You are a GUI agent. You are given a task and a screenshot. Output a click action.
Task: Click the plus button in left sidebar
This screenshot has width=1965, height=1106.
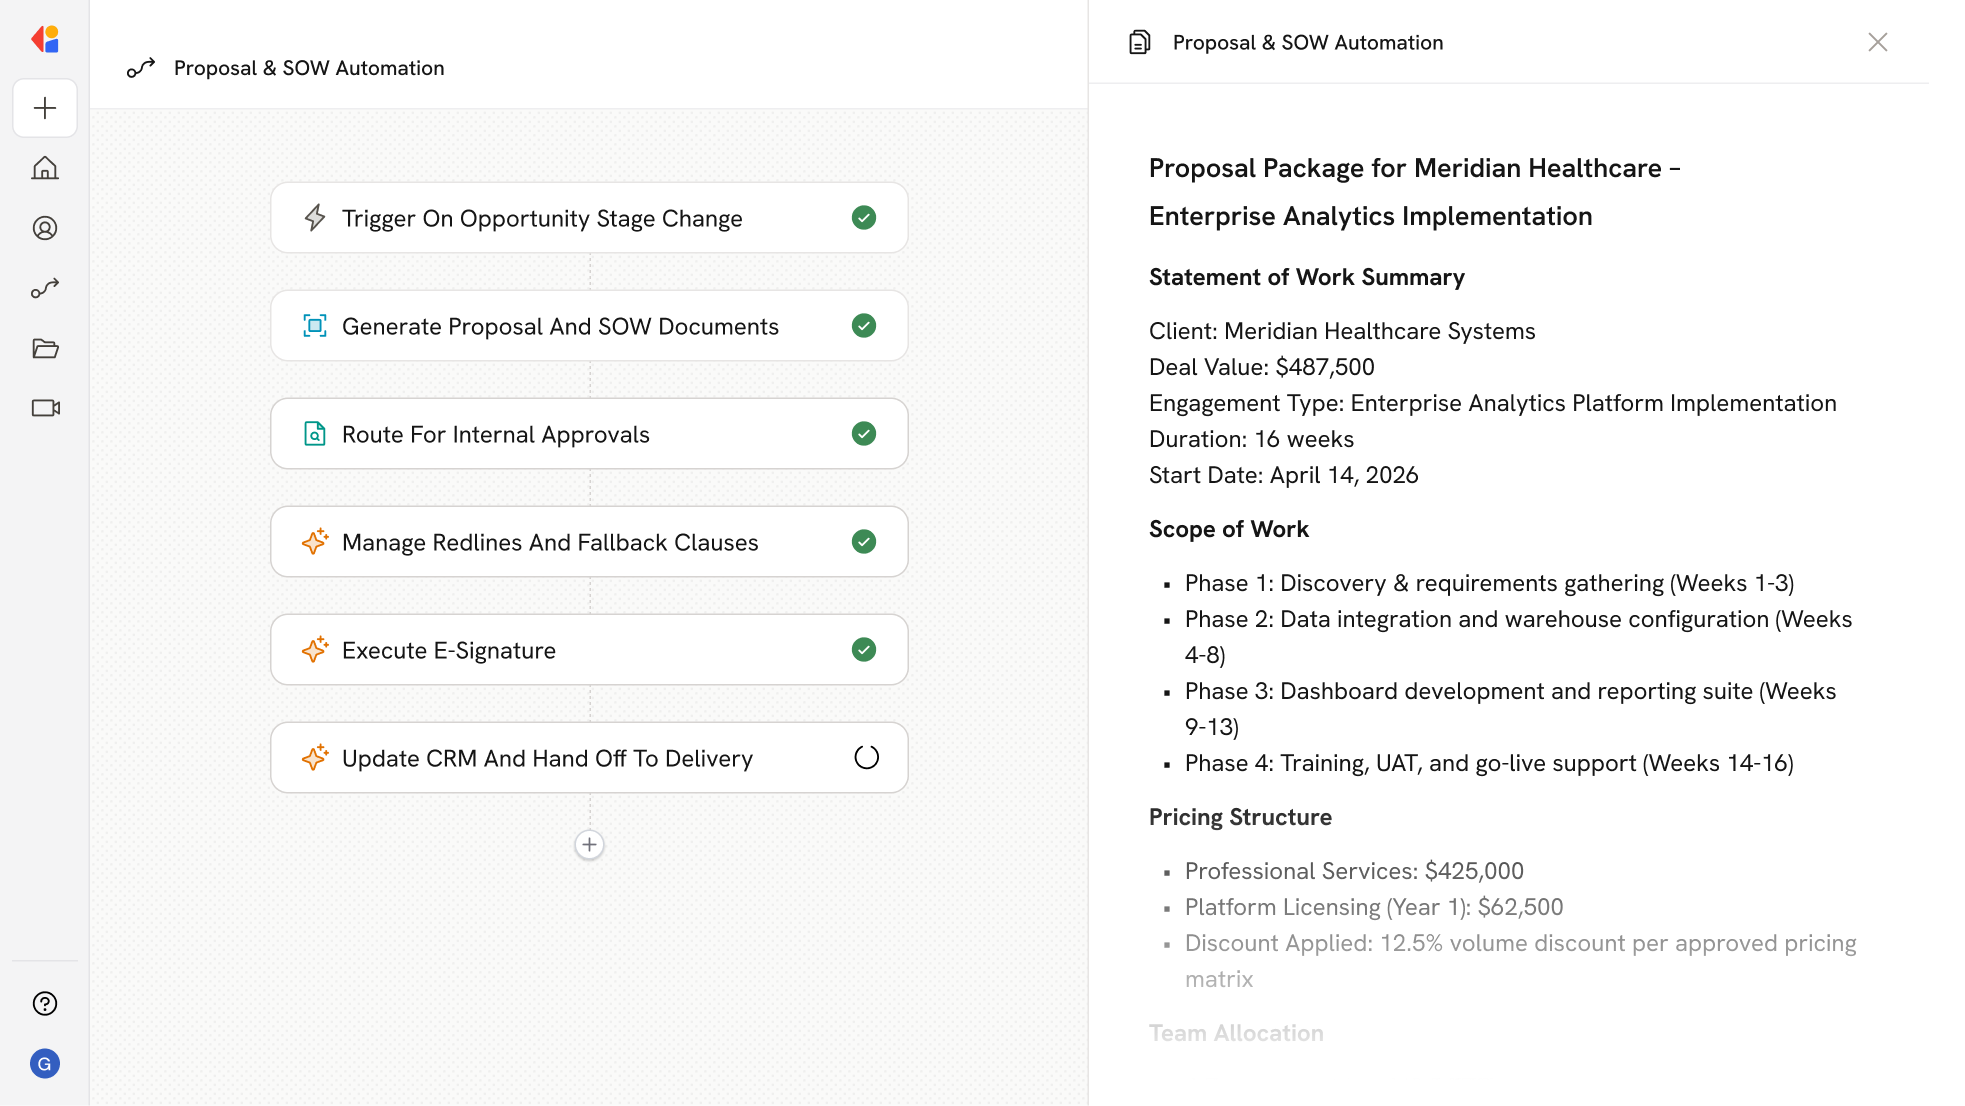pos(45,108)
